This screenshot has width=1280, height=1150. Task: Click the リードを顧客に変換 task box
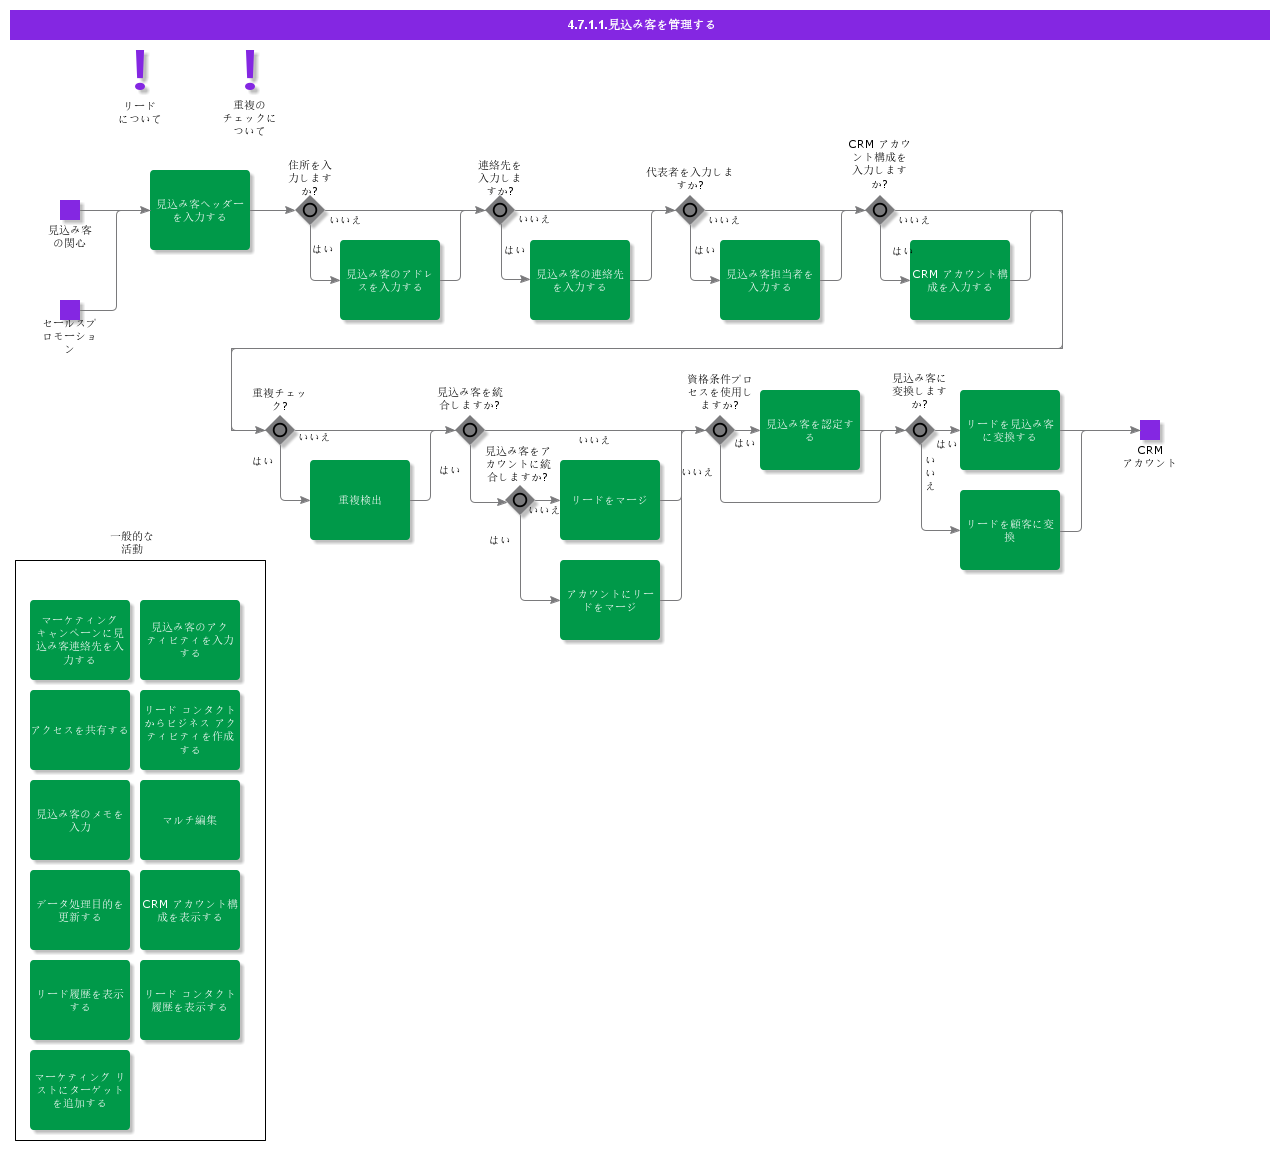coord(1010,530)
